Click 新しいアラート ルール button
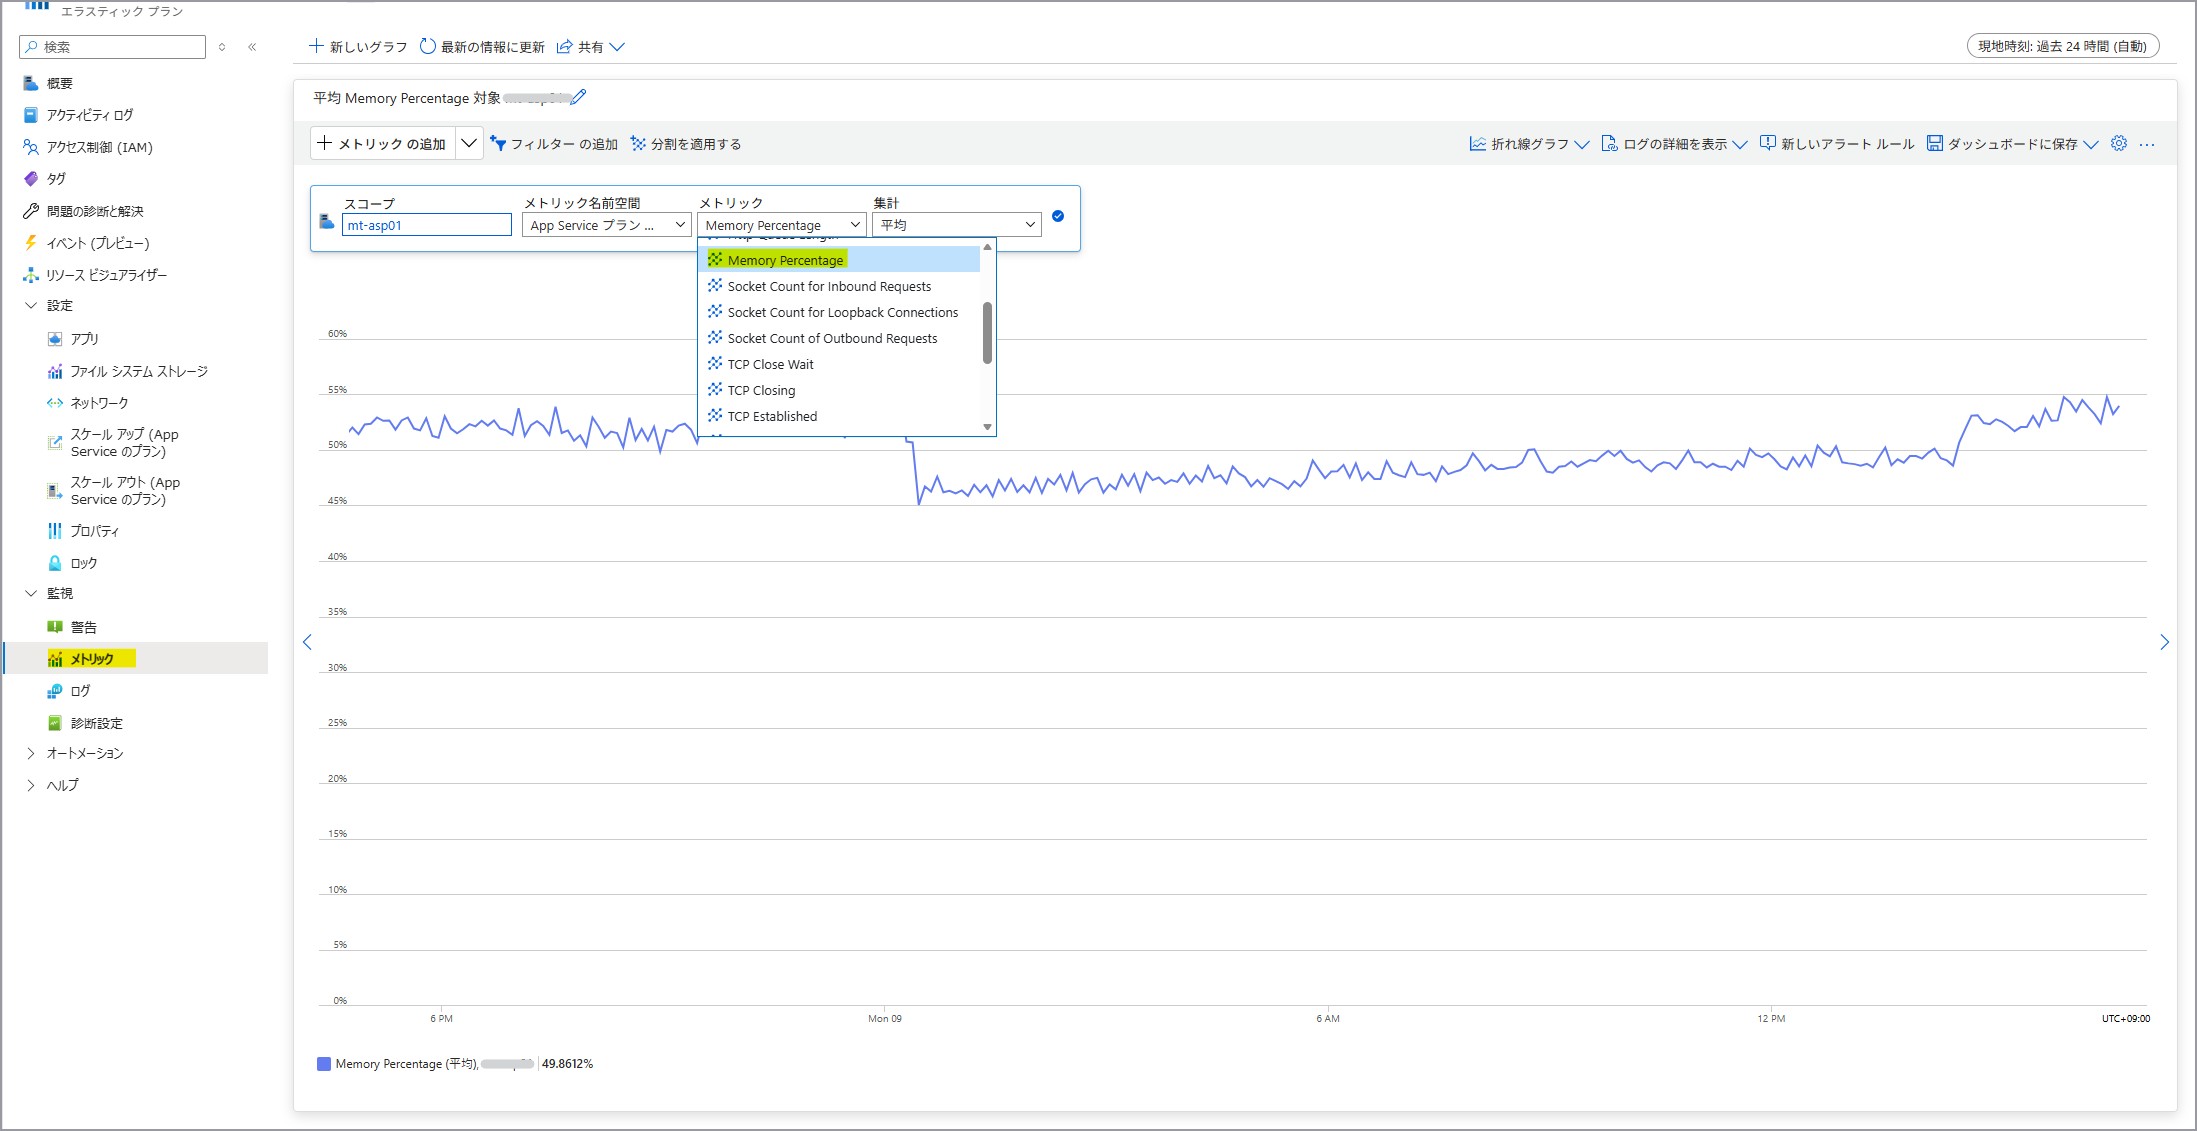Image resolution: width=2197 pixels, height=1131 pixels. point(1837,144)
